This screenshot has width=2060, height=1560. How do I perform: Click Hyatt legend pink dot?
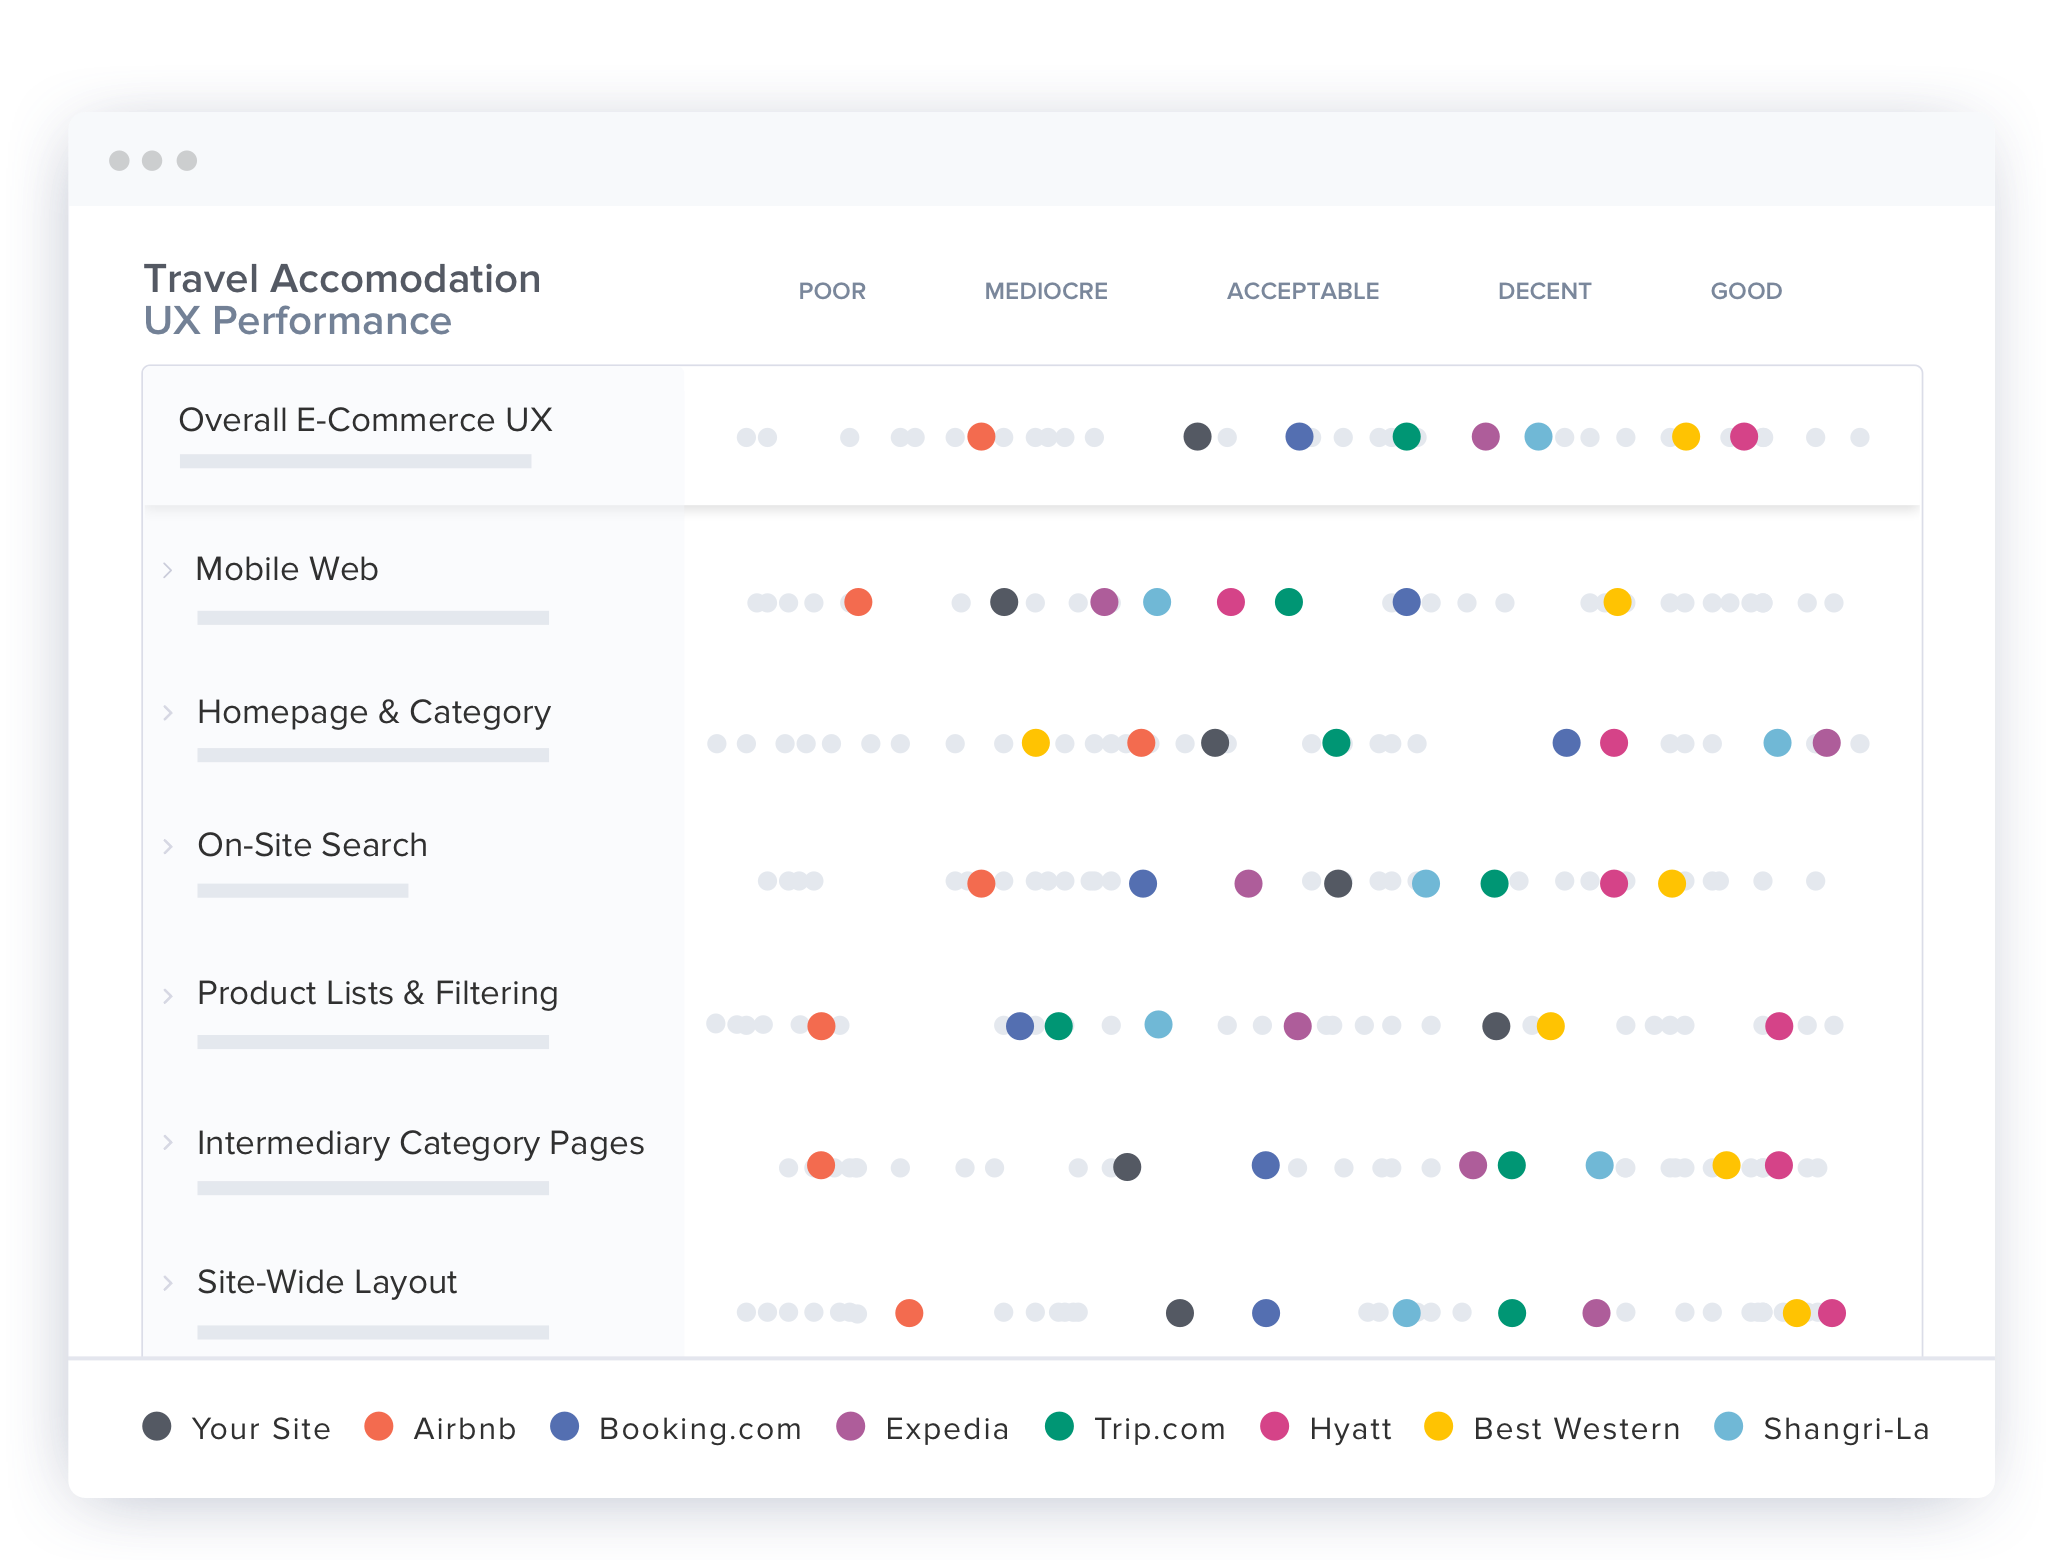(x=1275, y=1426)
